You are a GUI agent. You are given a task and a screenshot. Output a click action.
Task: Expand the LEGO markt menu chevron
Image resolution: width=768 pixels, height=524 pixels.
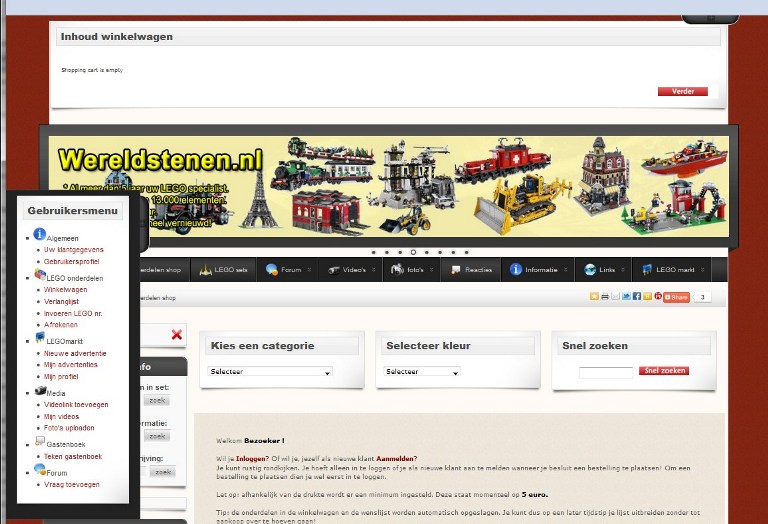coord(702,270)
